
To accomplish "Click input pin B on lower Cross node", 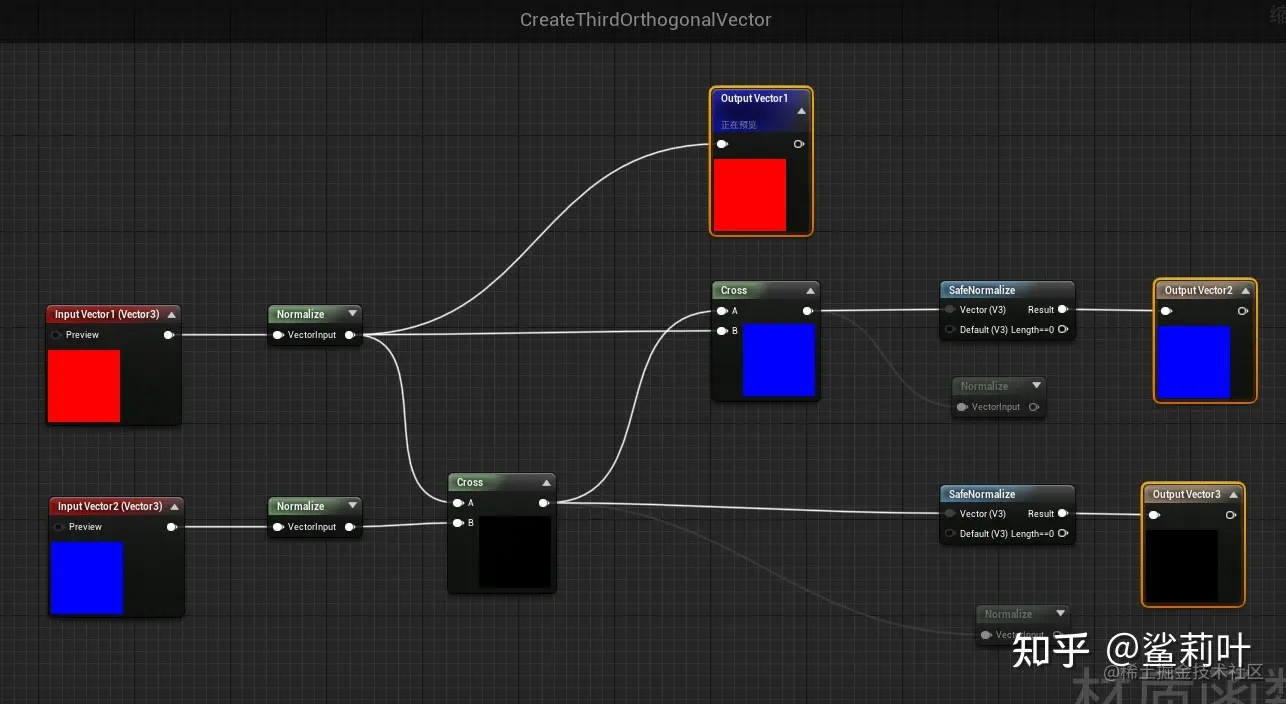I will 458,522.
